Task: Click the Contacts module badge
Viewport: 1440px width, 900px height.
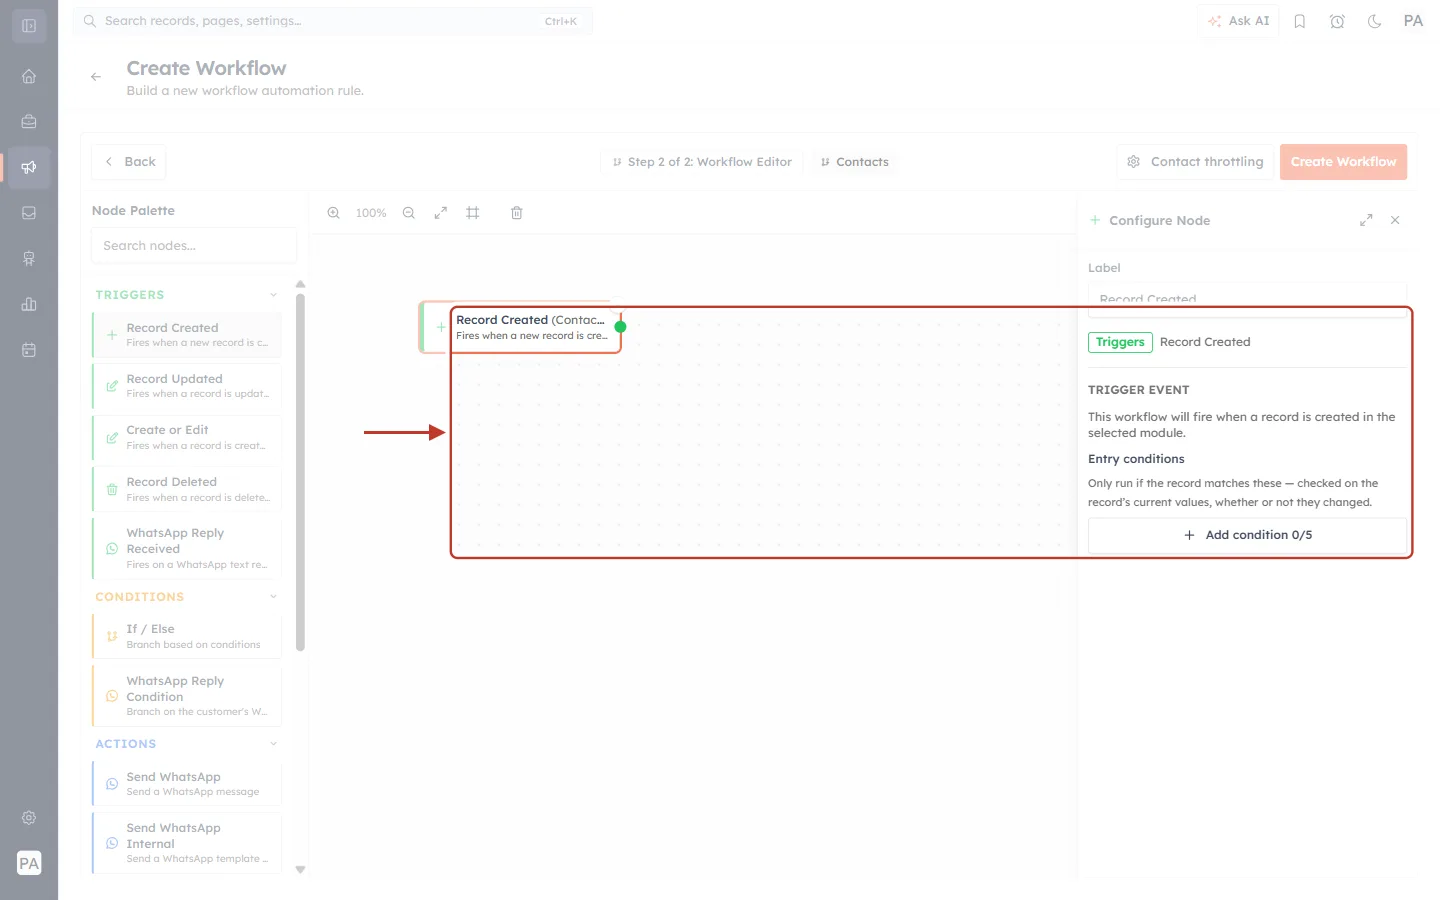Action: [x=854, y=162]
